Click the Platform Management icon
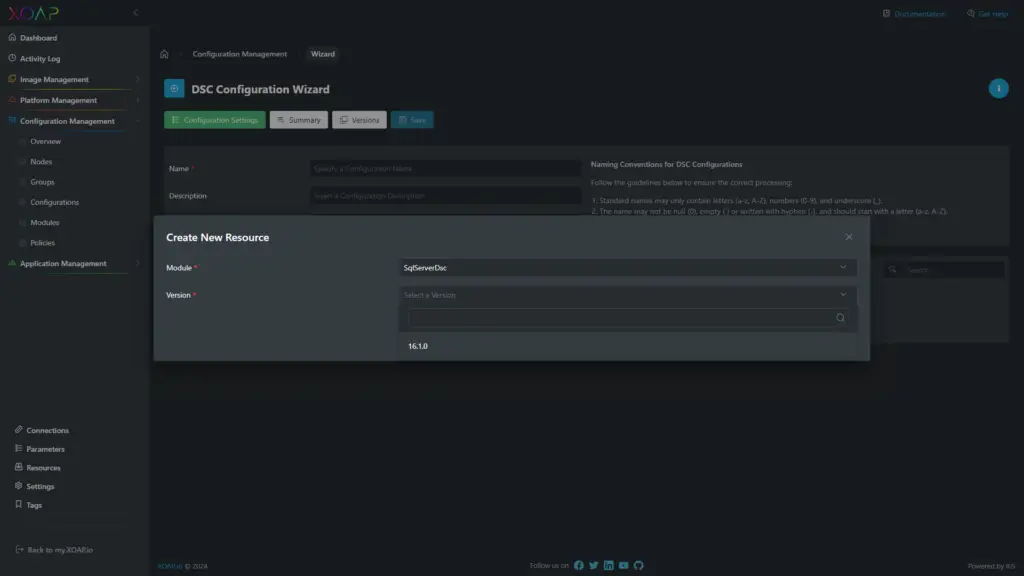Viewport: 1024px width, 576px height. tap(12, 100)
